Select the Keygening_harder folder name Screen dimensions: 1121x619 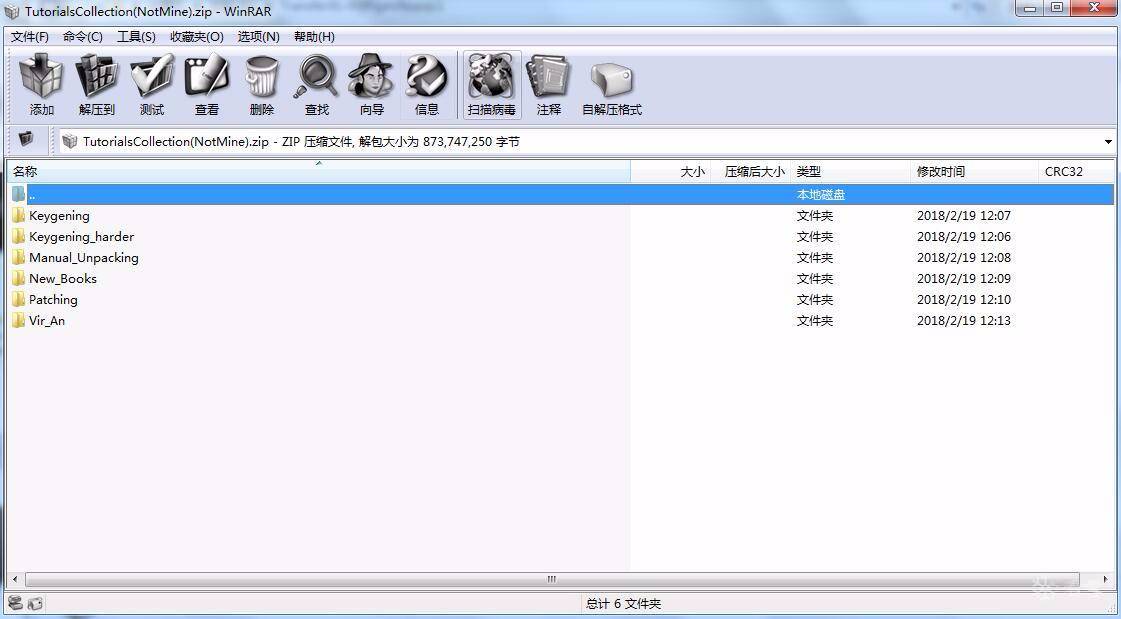[x=82, y=236]
